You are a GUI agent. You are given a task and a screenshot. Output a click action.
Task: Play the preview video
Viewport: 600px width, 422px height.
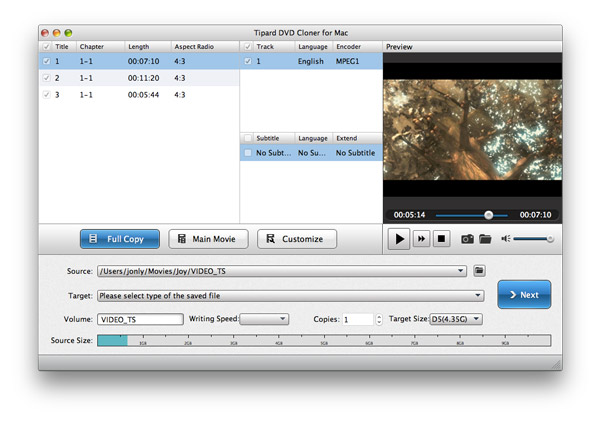tap(399, 239)
